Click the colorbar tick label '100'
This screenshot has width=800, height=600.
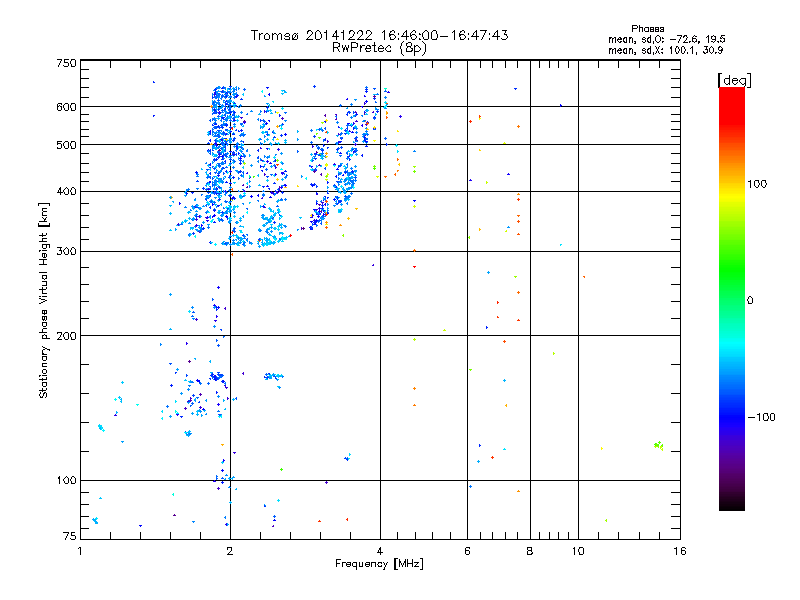(757, 184)
